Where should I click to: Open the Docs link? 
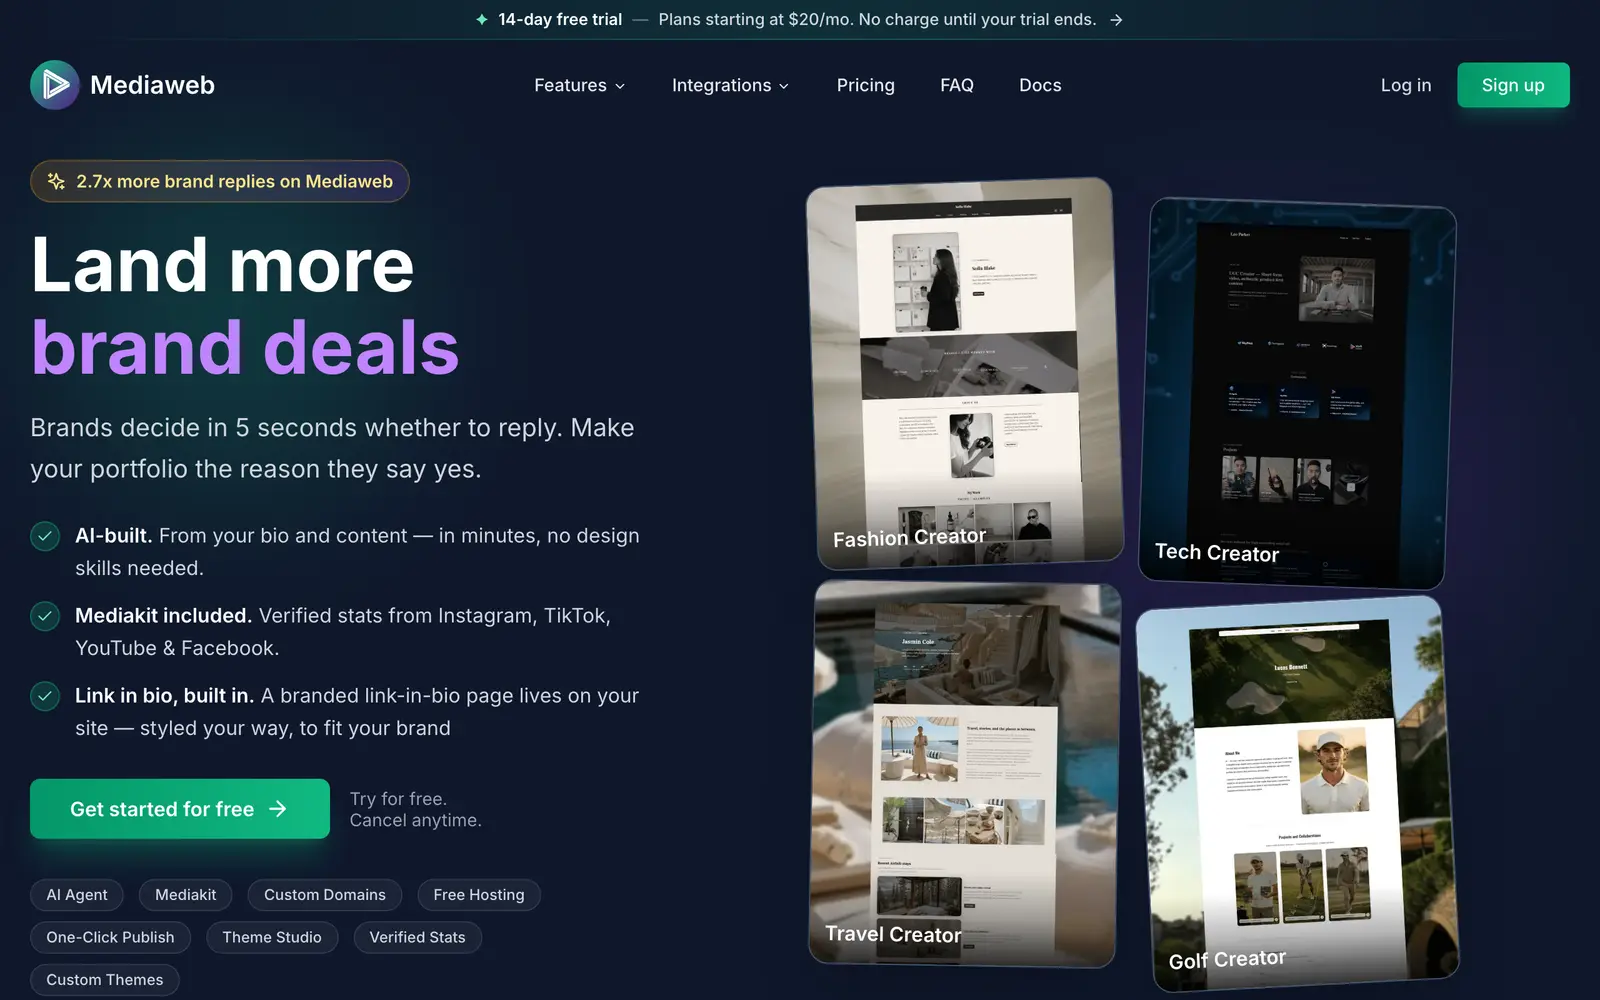[x=1040, y=85]
